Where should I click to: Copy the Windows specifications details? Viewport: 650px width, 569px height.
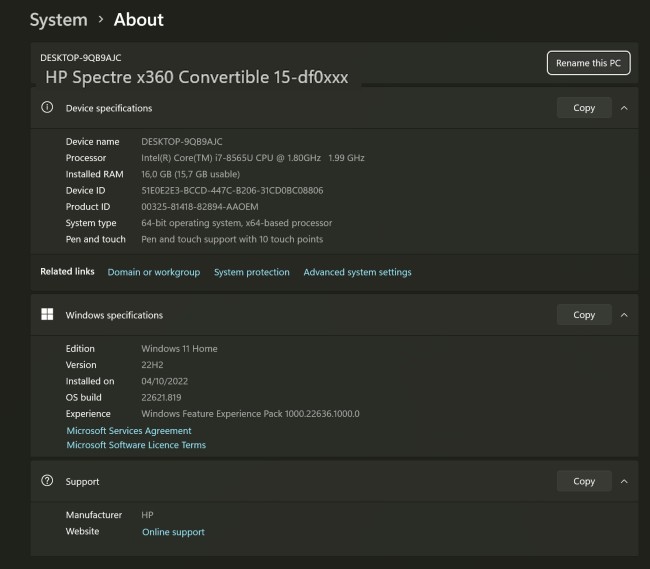pyautogui.click(x=584, y=315)
